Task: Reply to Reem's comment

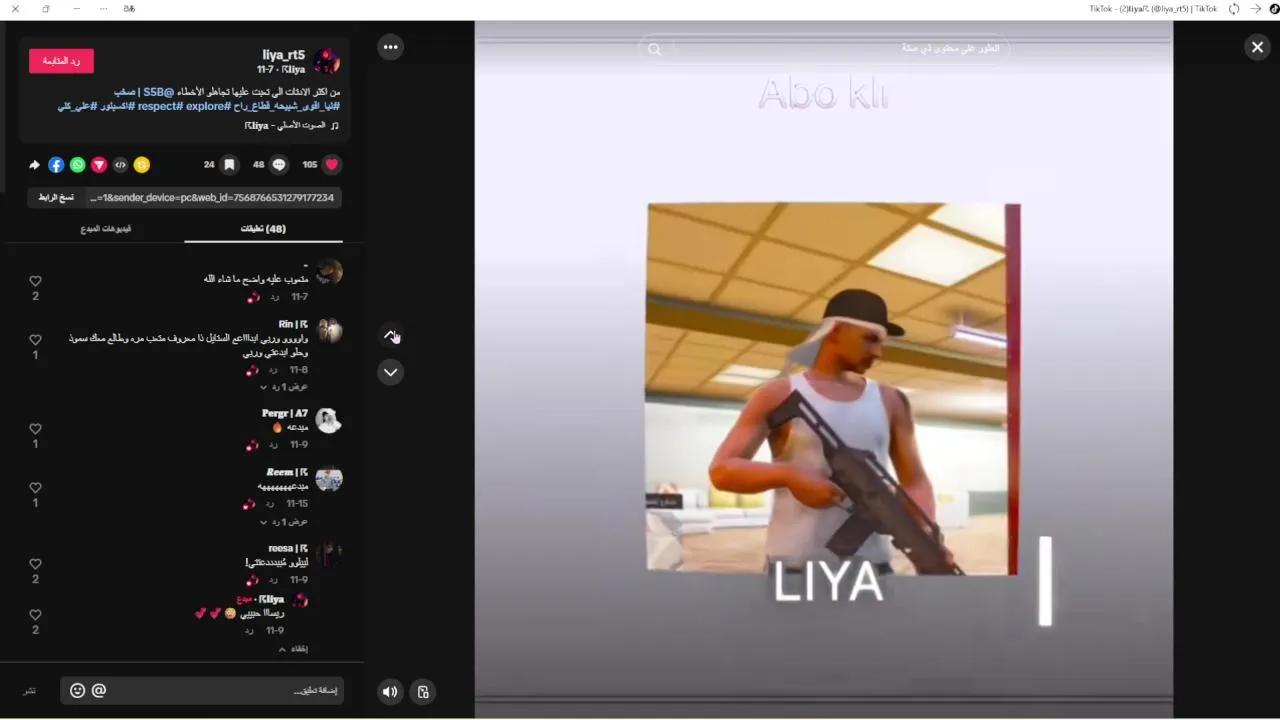Action: pos(270,504)
